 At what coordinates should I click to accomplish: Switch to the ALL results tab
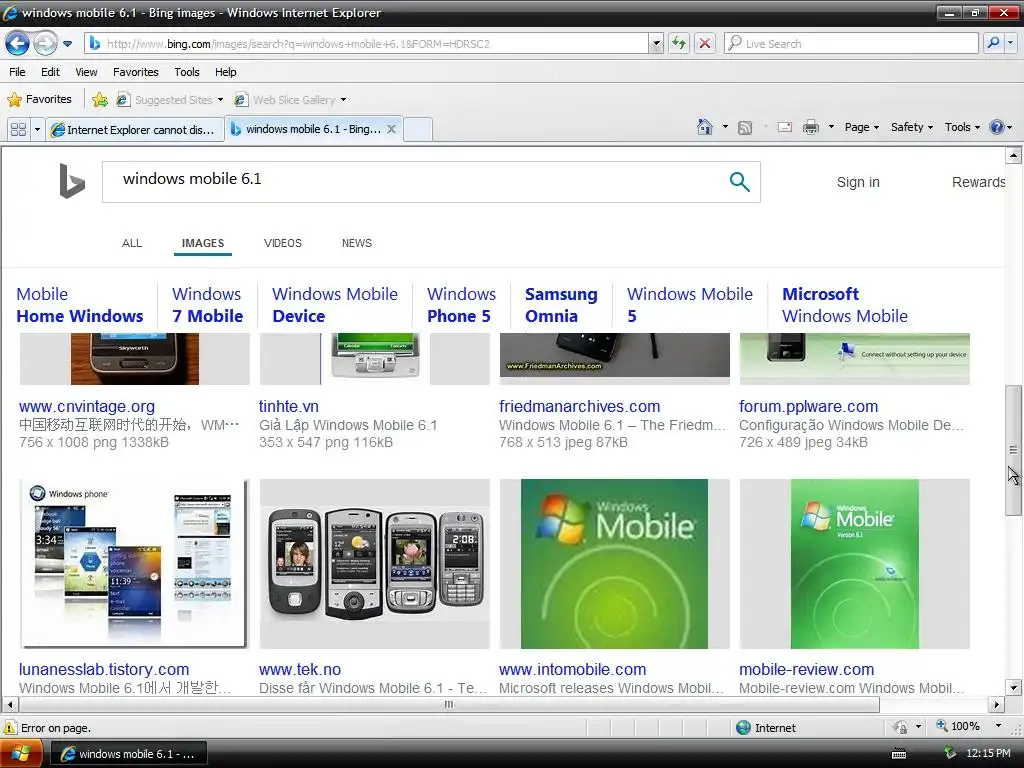coord(132,243)
